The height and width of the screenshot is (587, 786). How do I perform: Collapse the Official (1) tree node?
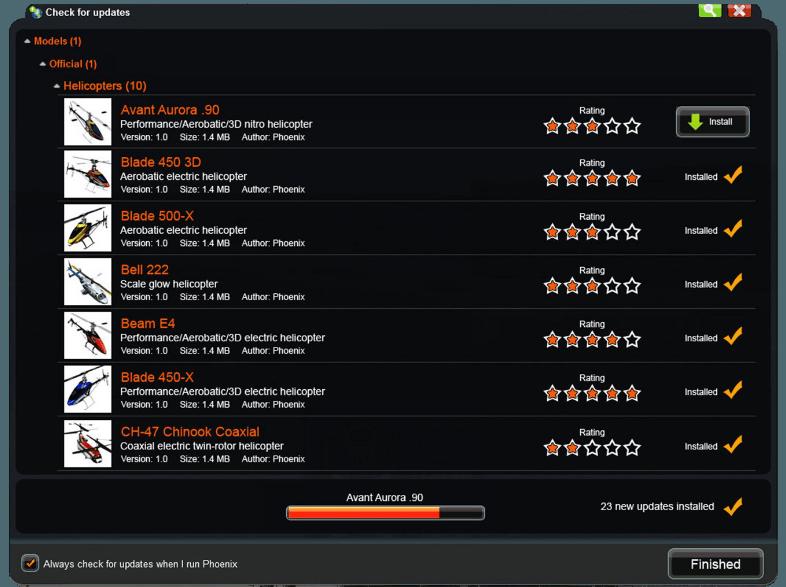pyautogui.click(x=43, y=64)
